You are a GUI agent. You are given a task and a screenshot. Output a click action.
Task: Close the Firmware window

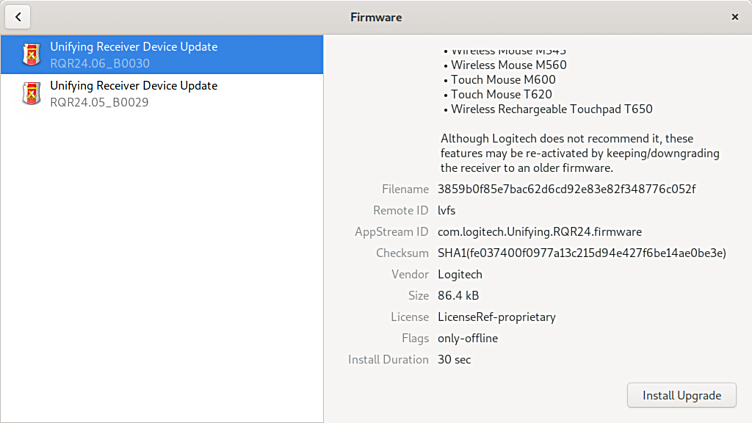click(x=735, y=17)
